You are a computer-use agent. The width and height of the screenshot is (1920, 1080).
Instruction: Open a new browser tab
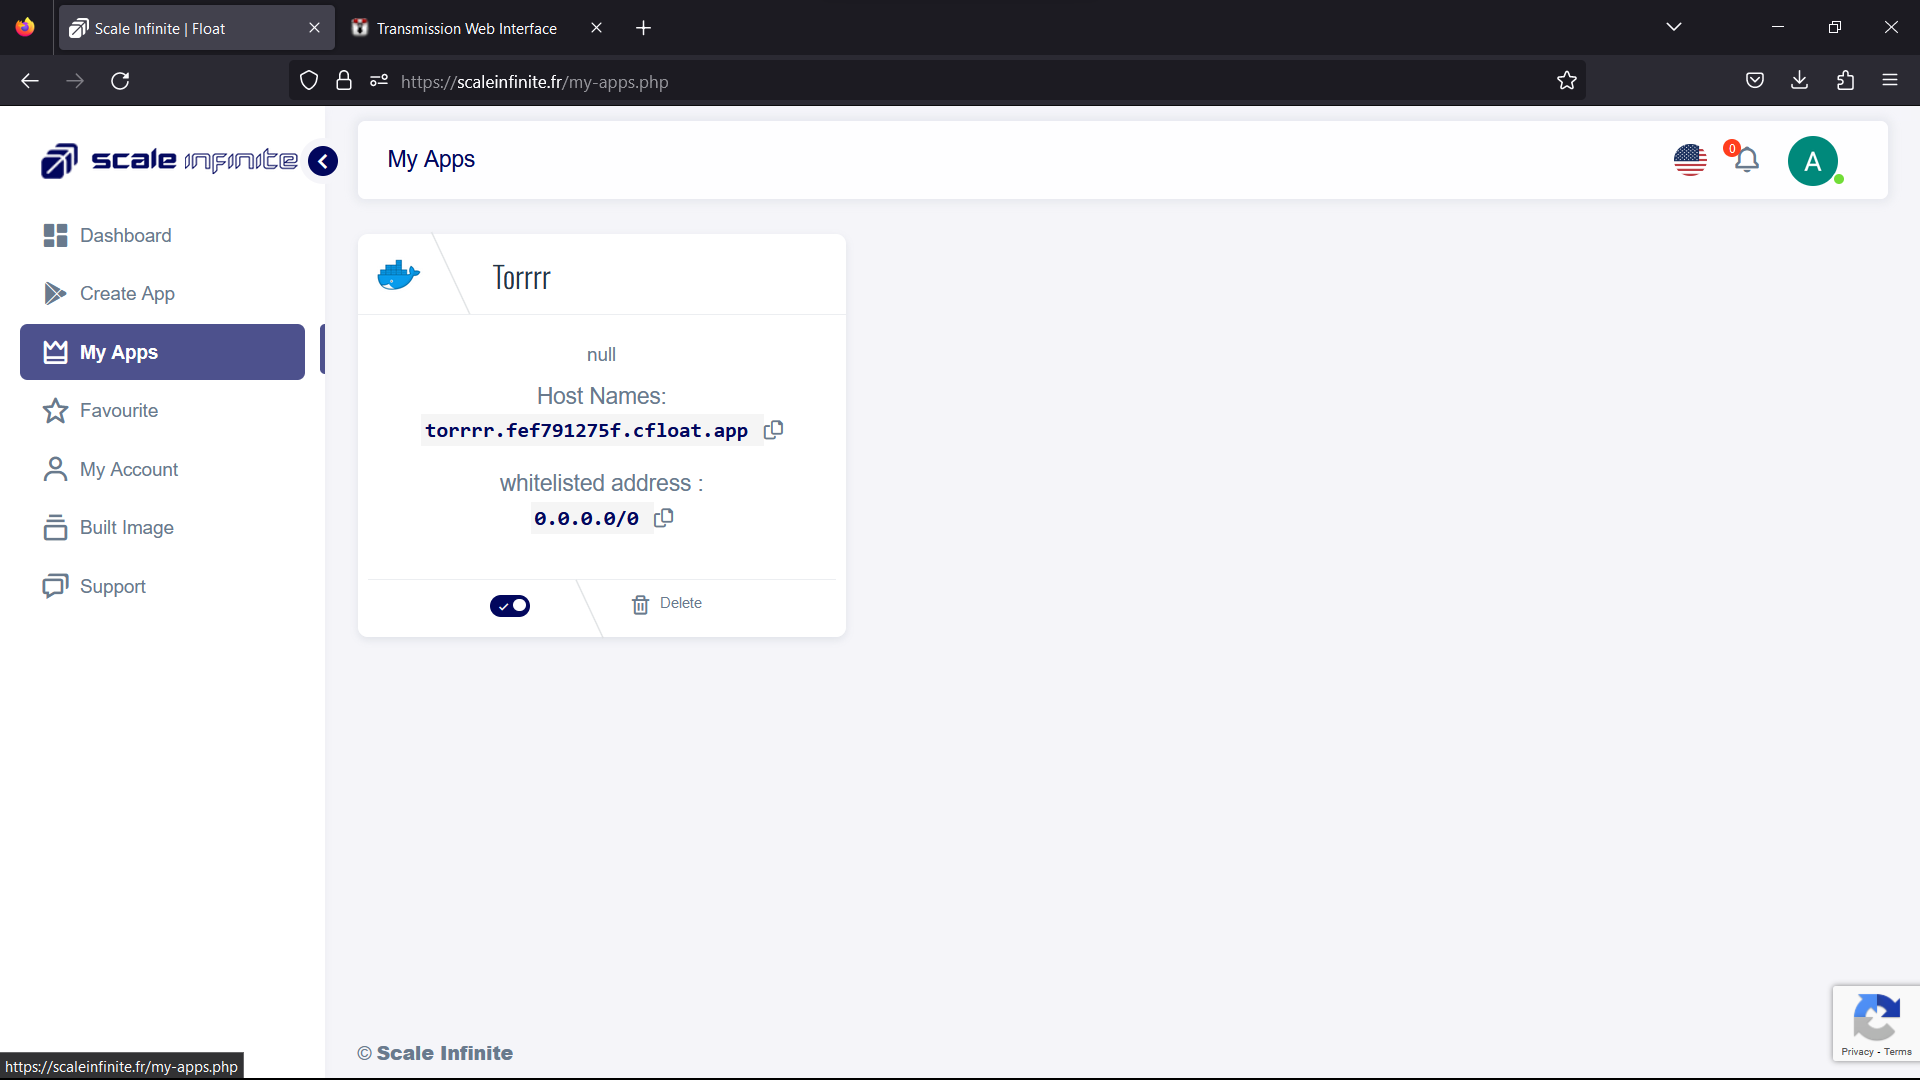coord(643,28)
